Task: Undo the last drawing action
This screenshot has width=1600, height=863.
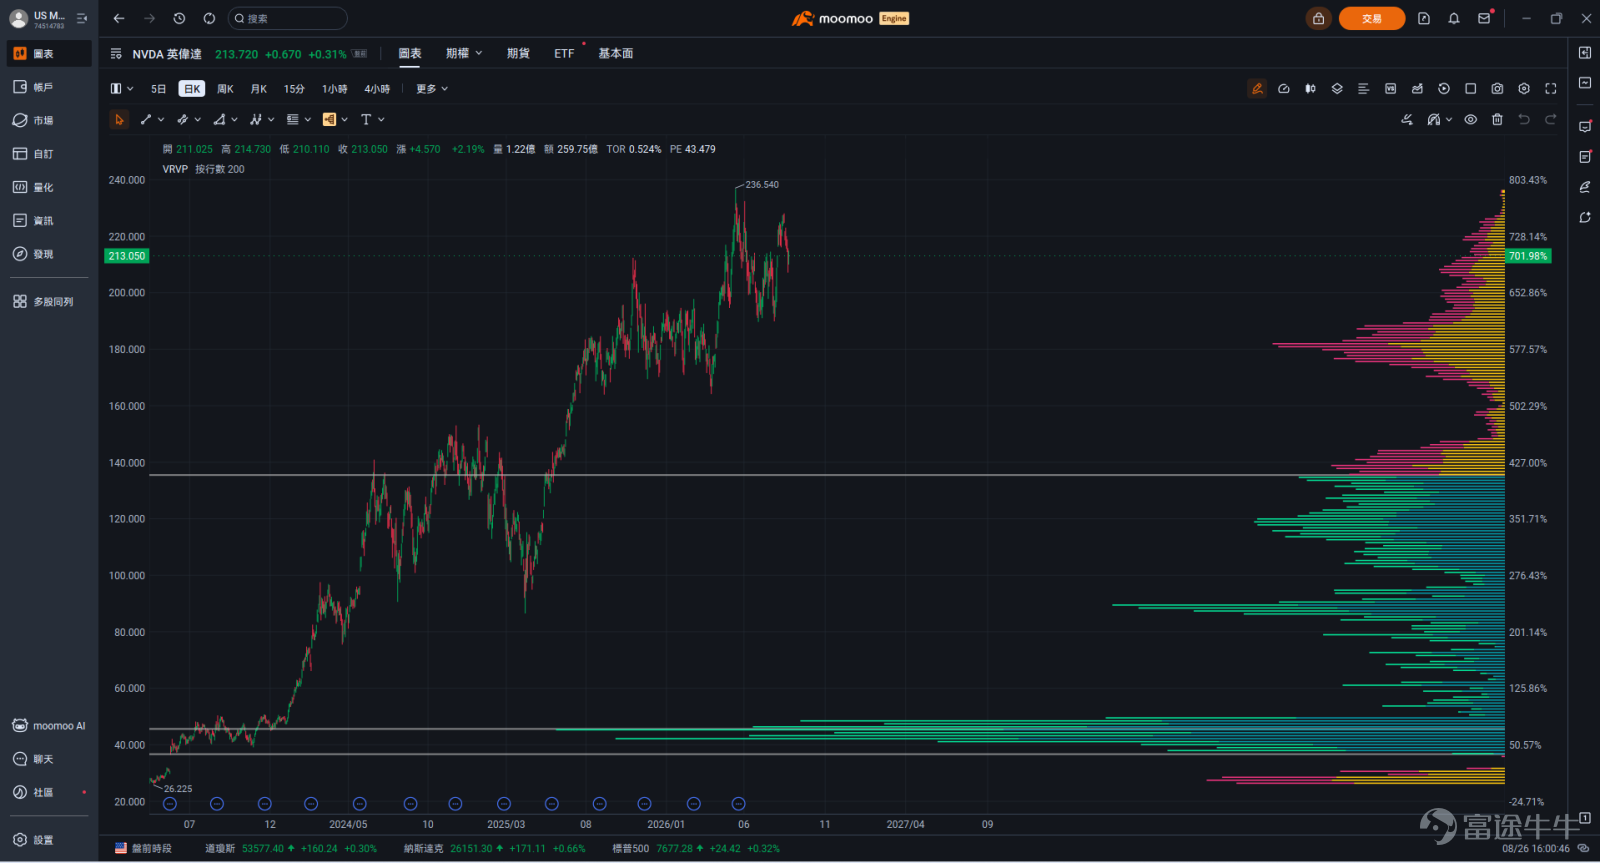Action: point(1524,119)
